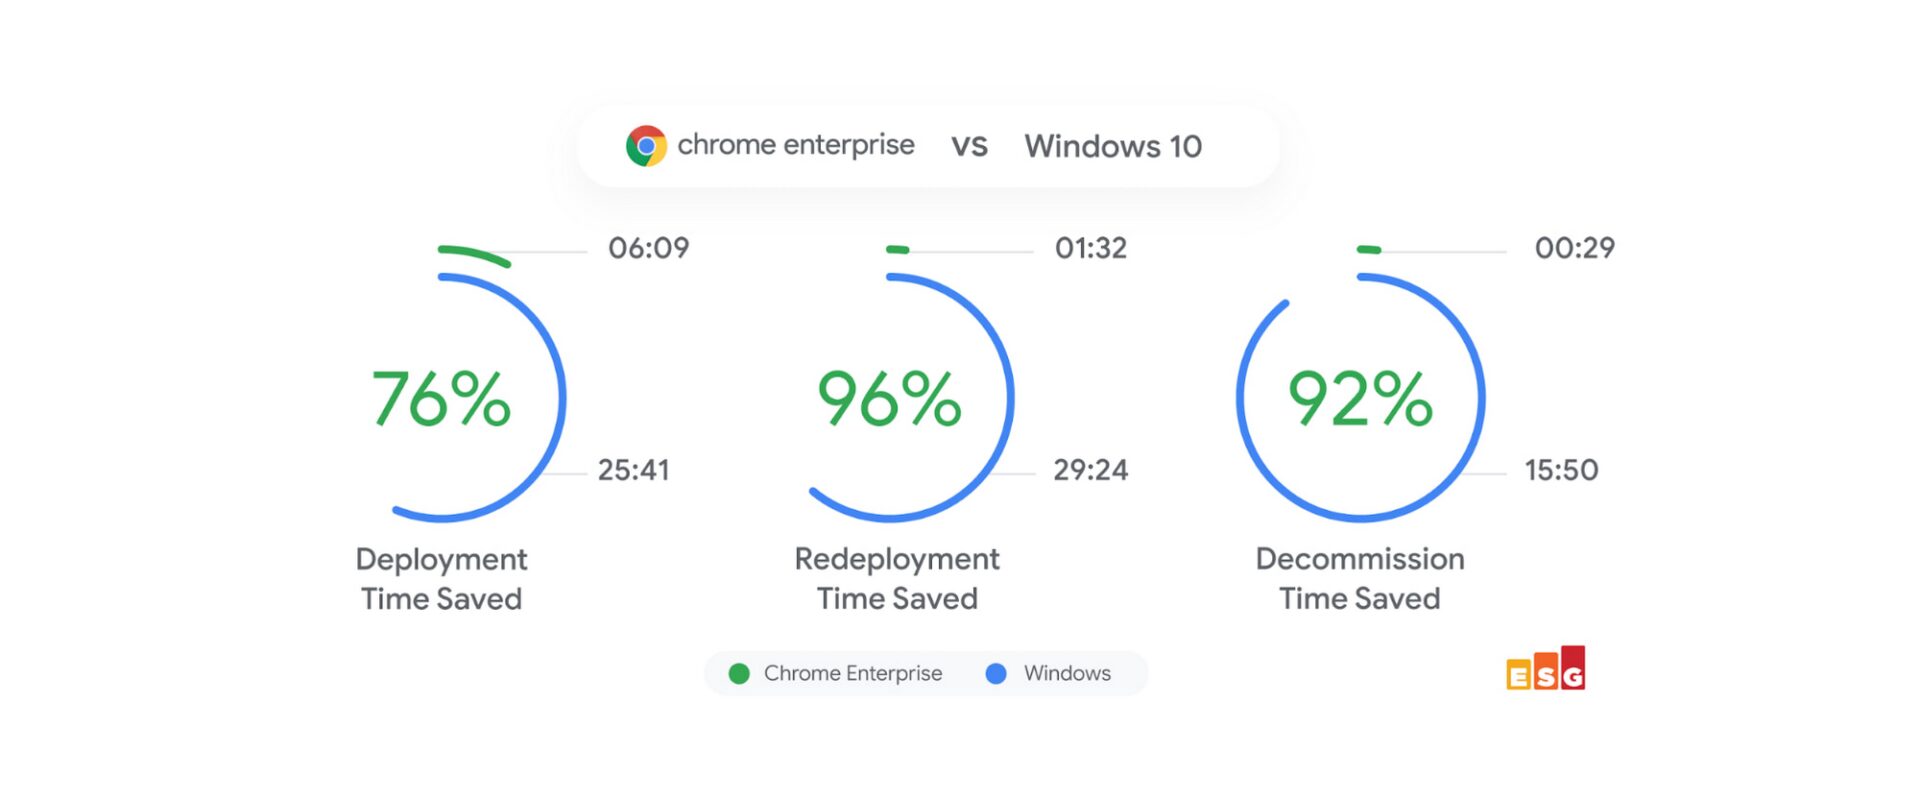Click the 25:41 time value
This screenshot has width=1920, height=800.
(x=634, y=470)
